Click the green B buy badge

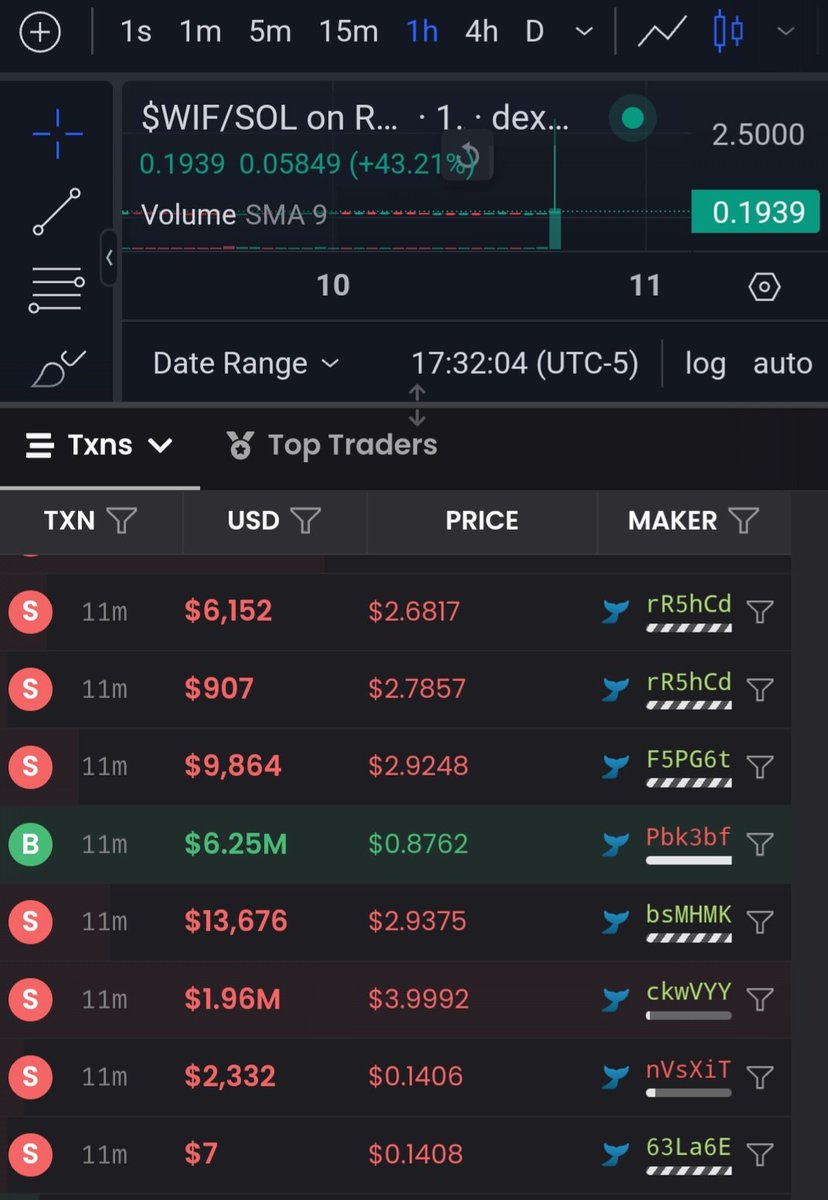point(30,844)
